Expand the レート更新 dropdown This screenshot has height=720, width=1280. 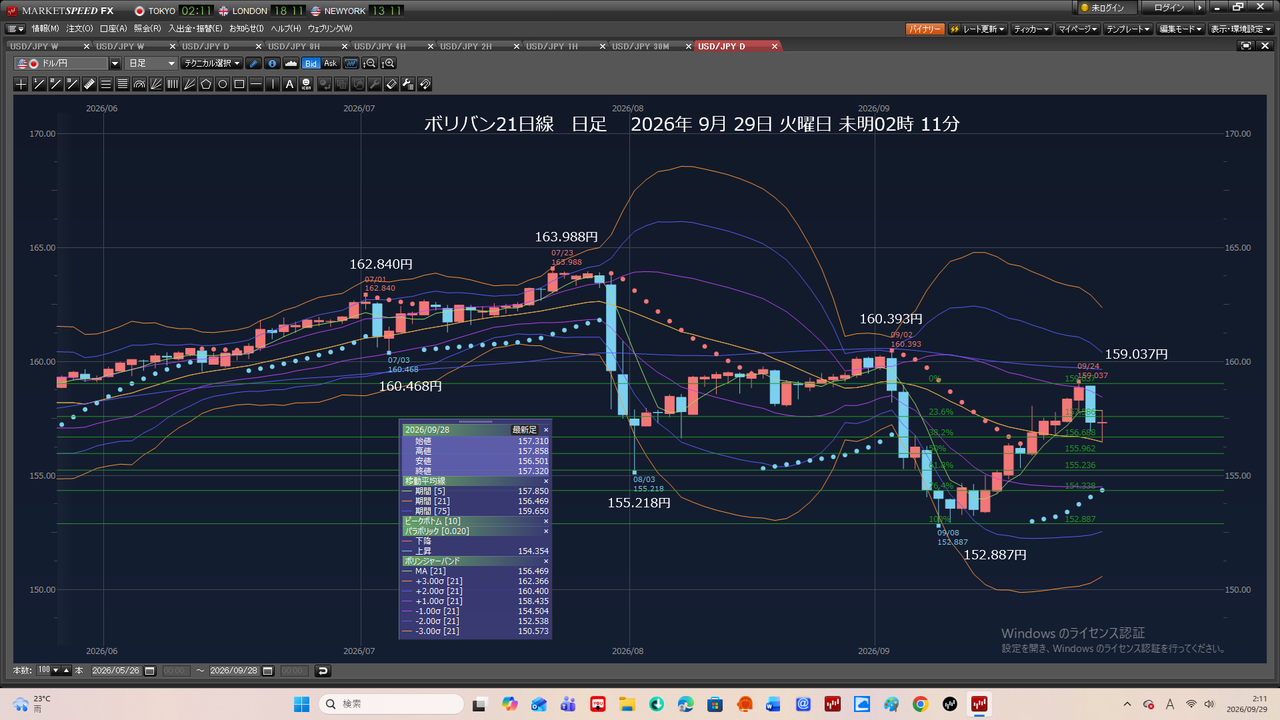tap(977, 29)
